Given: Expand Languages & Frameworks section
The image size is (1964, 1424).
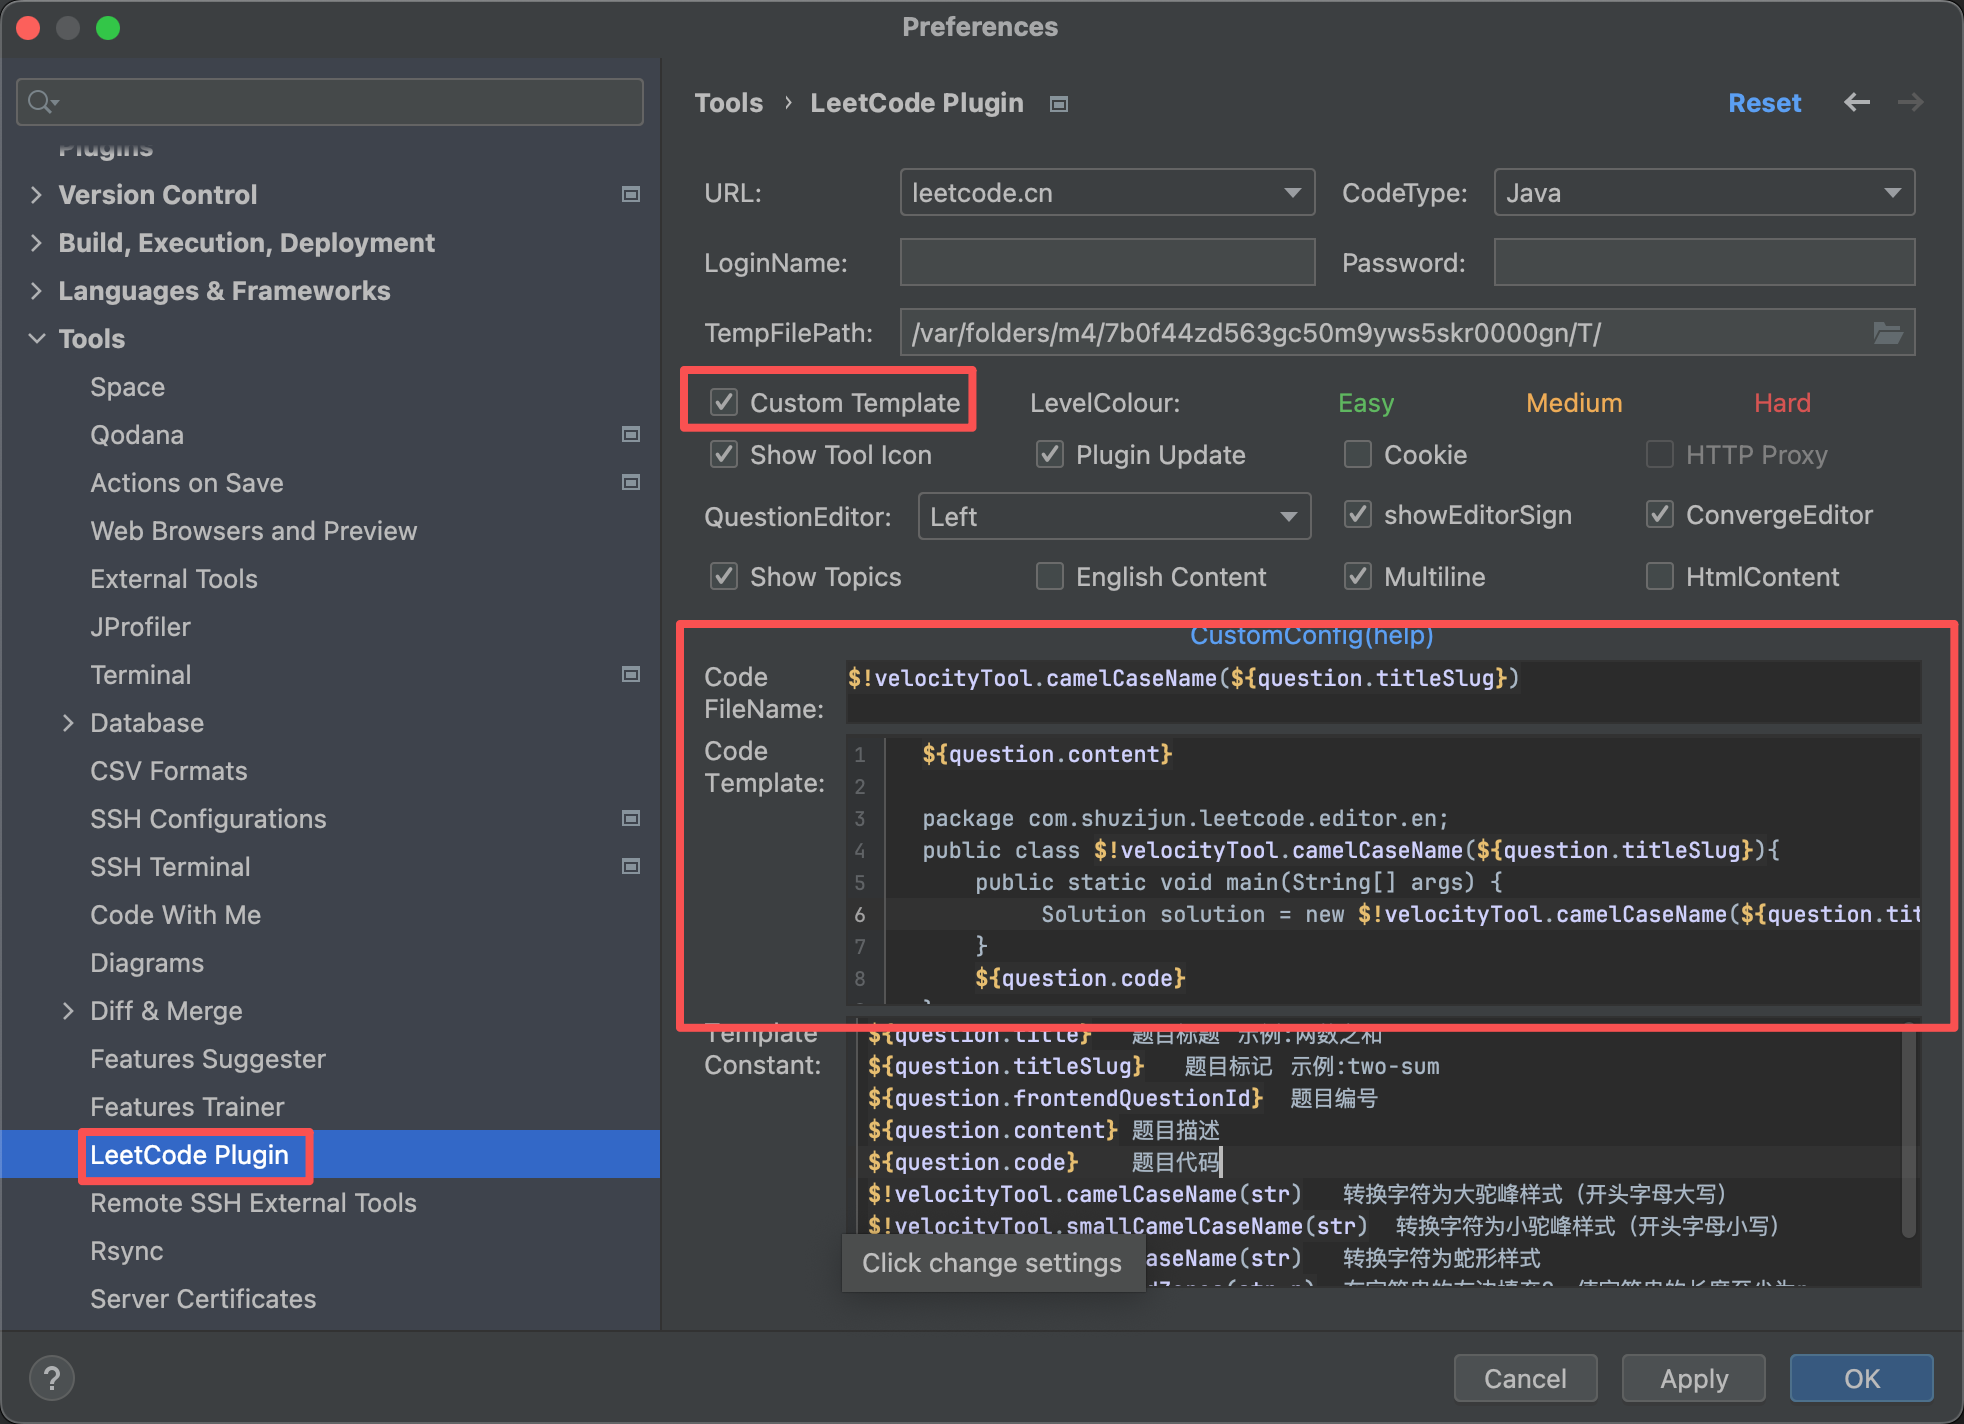Looking at the screenshot, I should (36, 290).
